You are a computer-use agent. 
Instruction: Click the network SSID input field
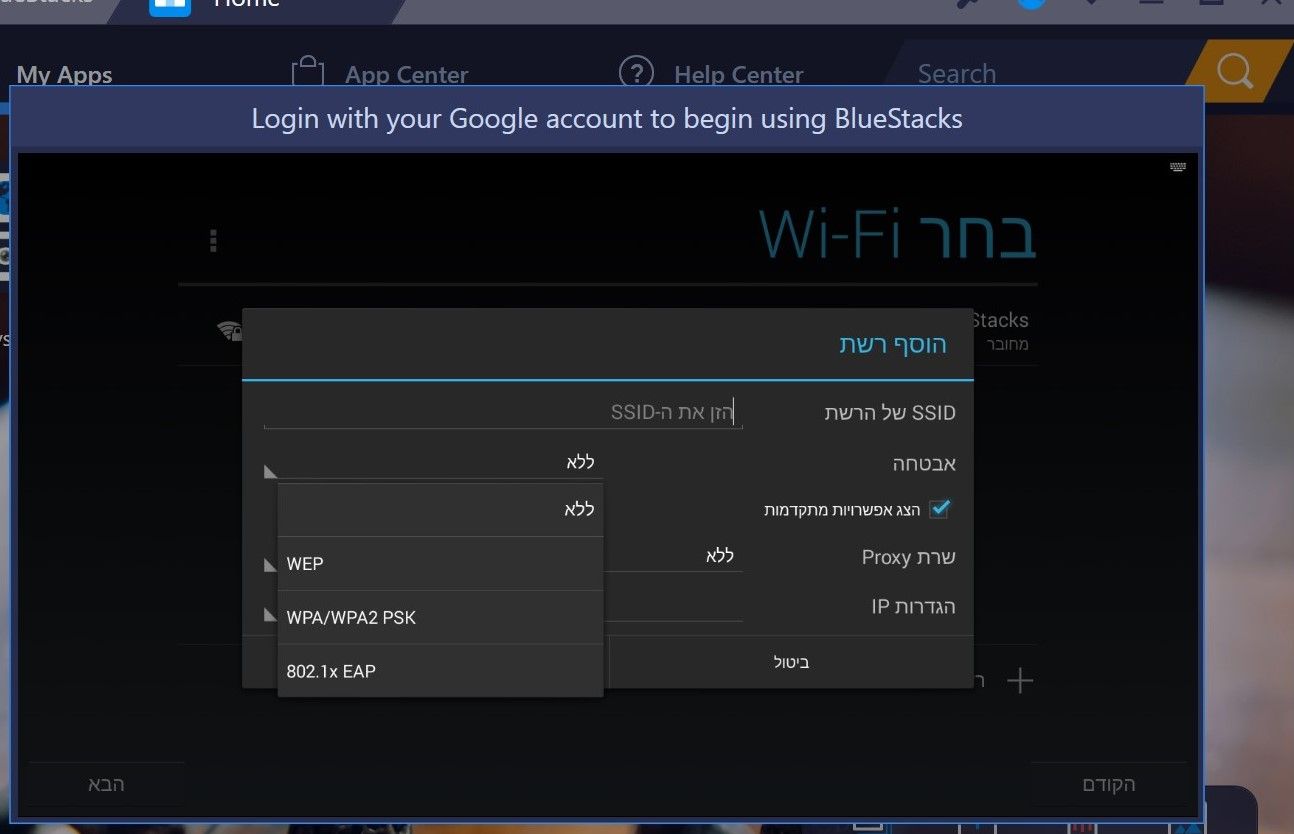point(503,413)
